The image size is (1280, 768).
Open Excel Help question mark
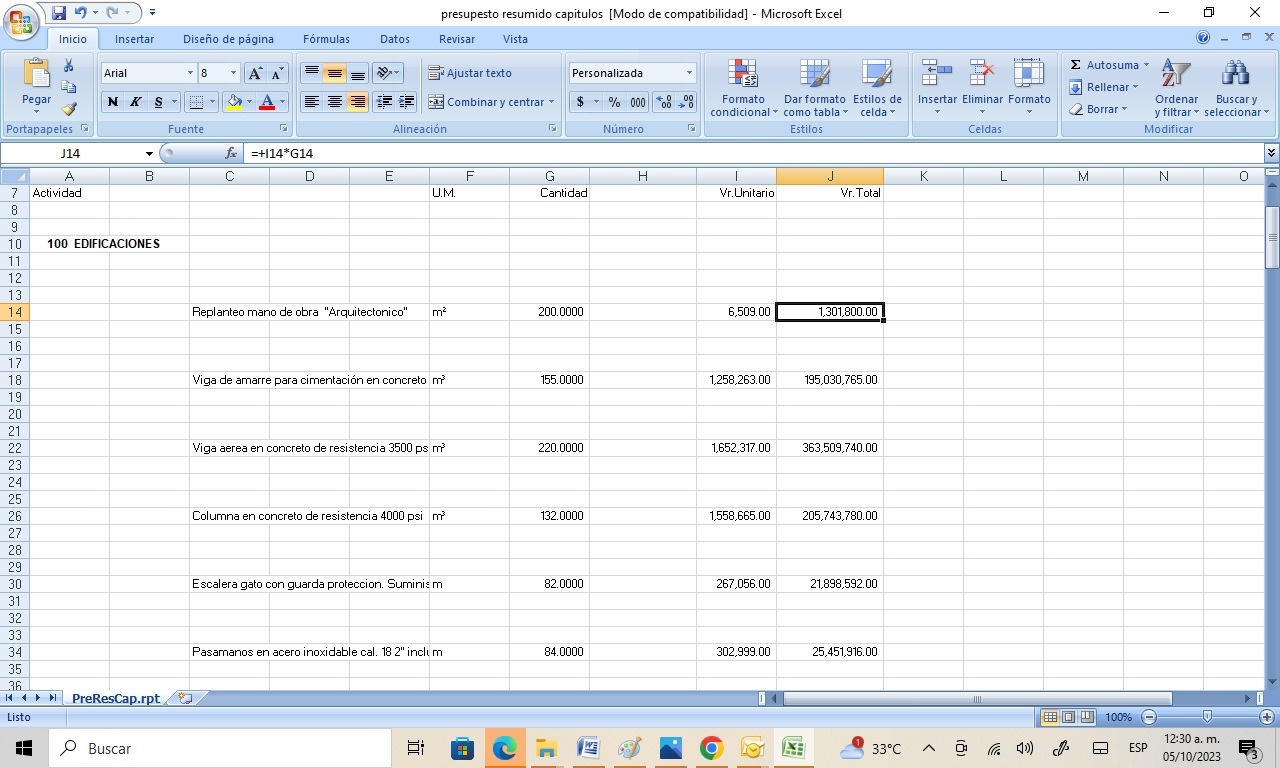tap(1203, 38)
